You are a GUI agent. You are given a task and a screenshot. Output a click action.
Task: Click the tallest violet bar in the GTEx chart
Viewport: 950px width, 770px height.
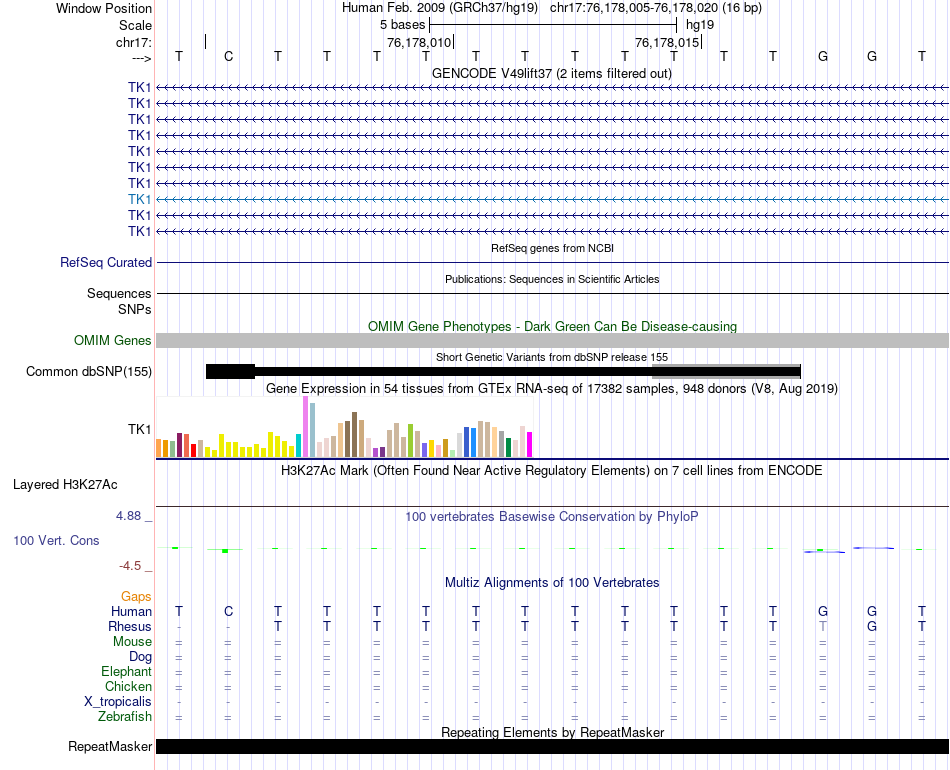click(x=305, y=426)
